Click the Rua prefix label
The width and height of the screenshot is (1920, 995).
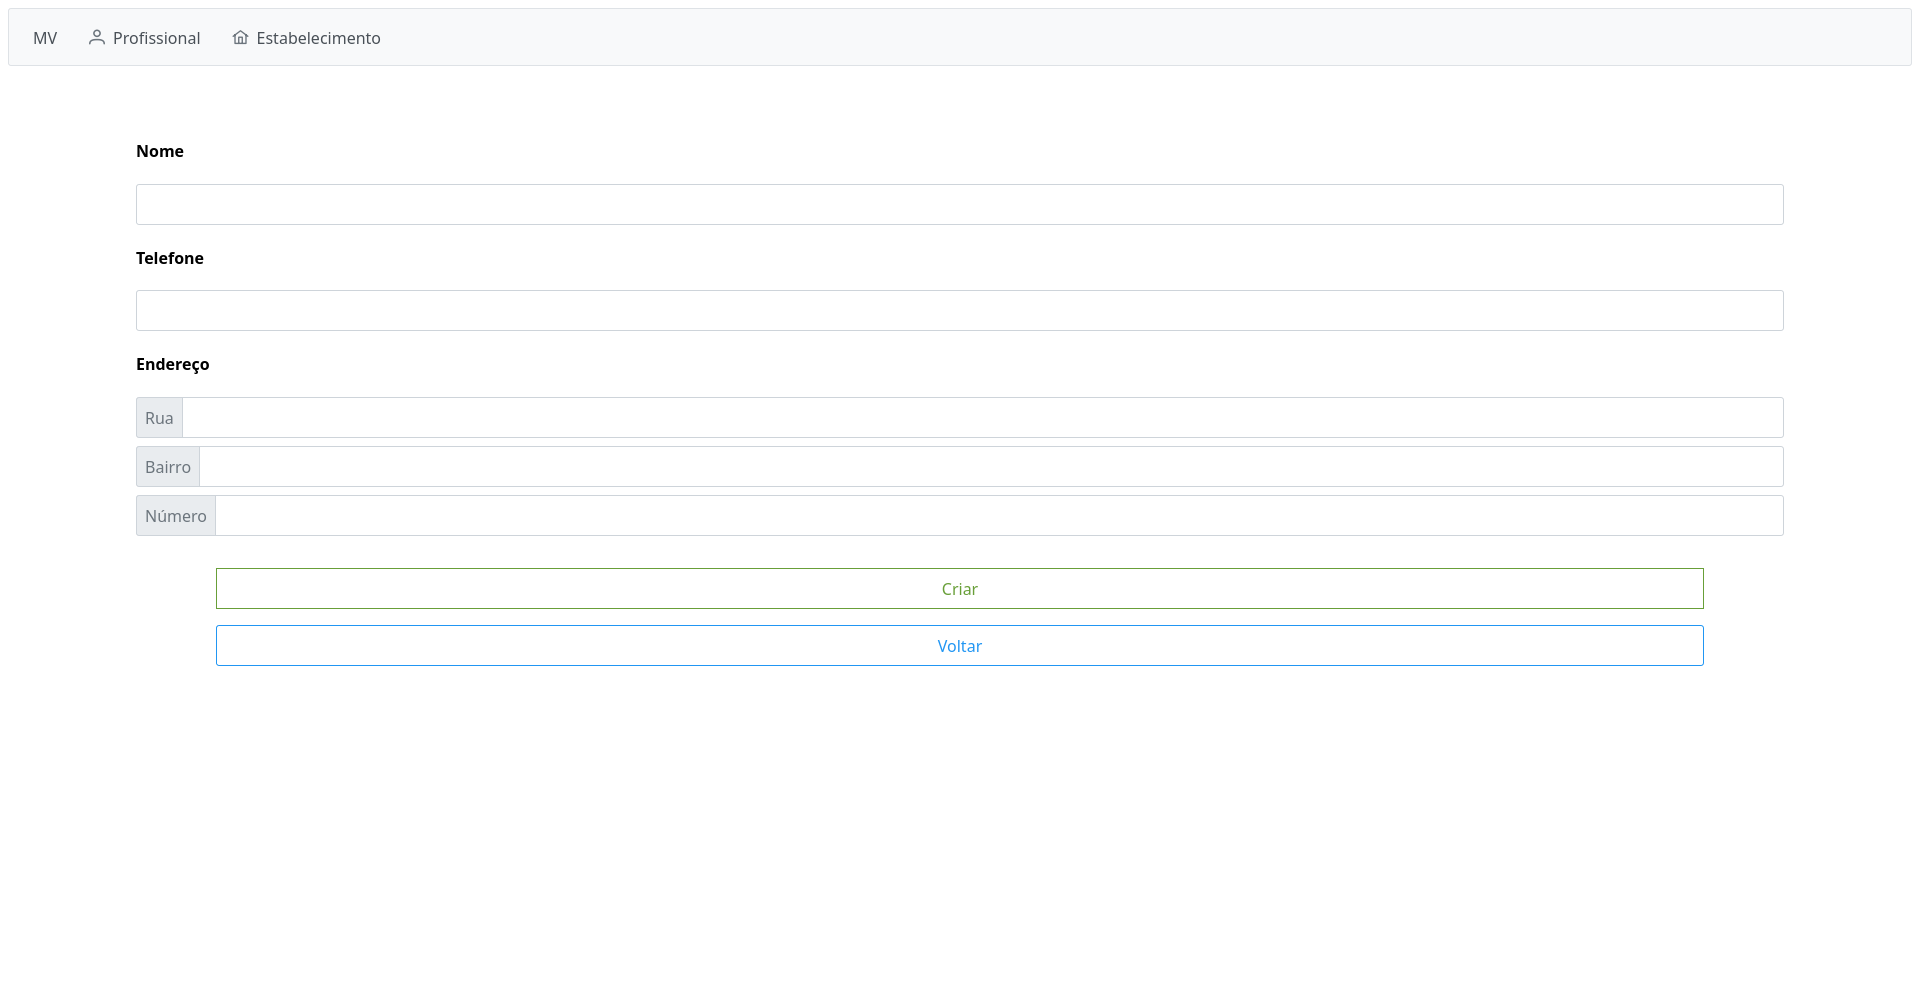pos(159,417)
